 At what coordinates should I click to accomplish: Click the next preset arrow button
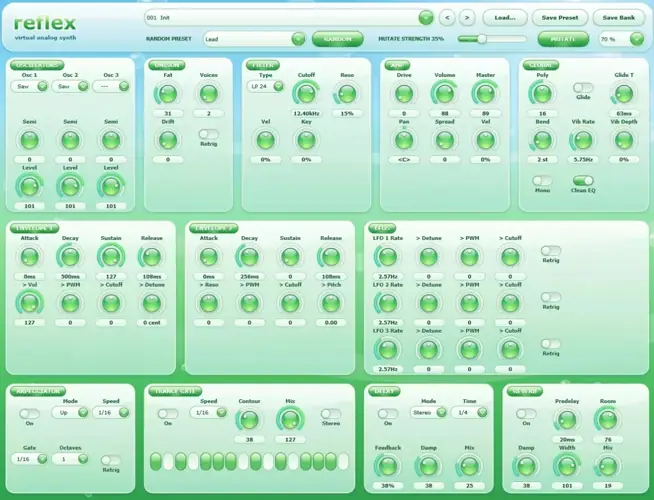467,18
